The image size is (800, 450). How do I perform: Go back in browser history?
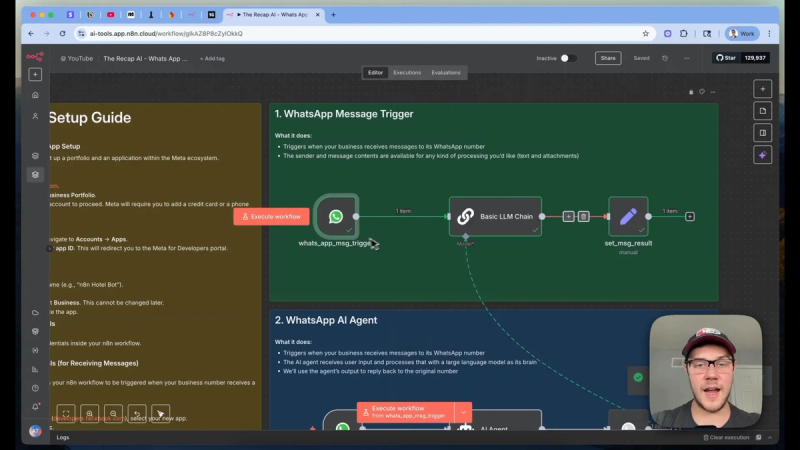click(31, 34)
